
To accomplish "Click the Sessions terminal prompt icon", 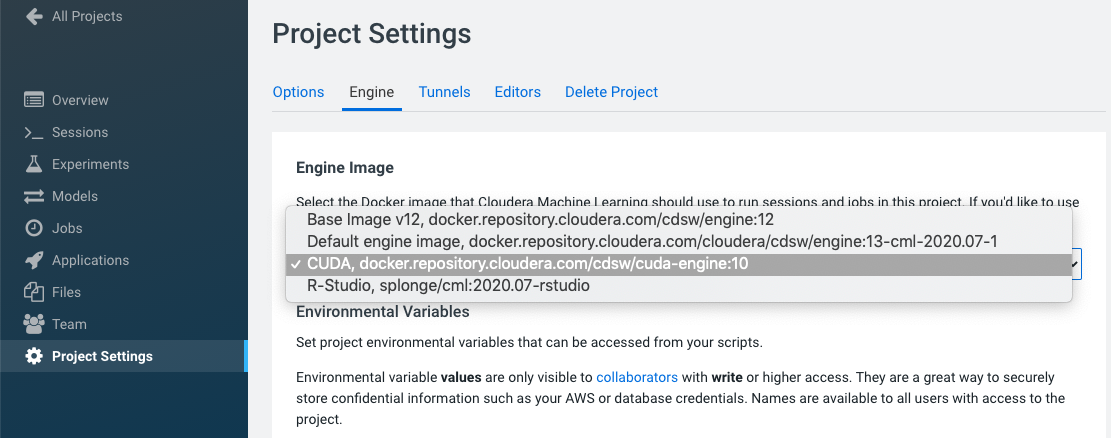I will (34, 132).
